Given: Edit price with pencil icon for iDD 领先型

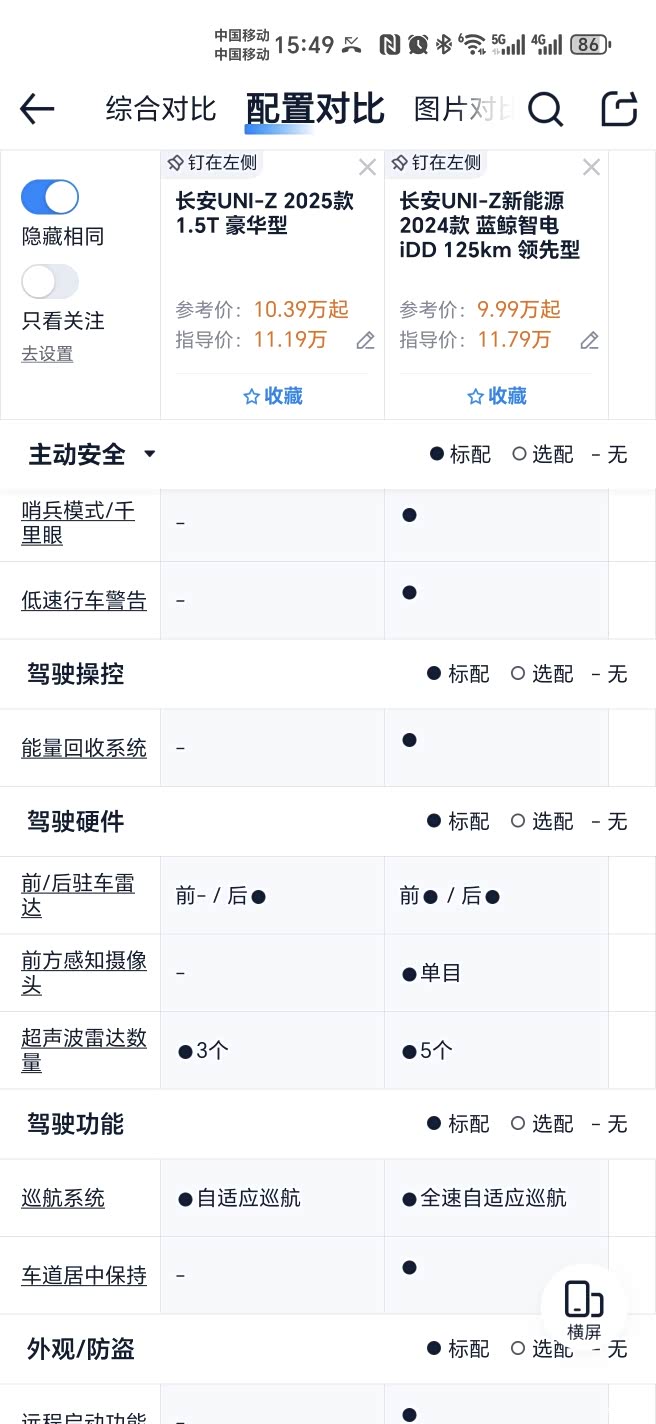Looking at the screenshot, I should pyautogui.click(x=590, y=341).
